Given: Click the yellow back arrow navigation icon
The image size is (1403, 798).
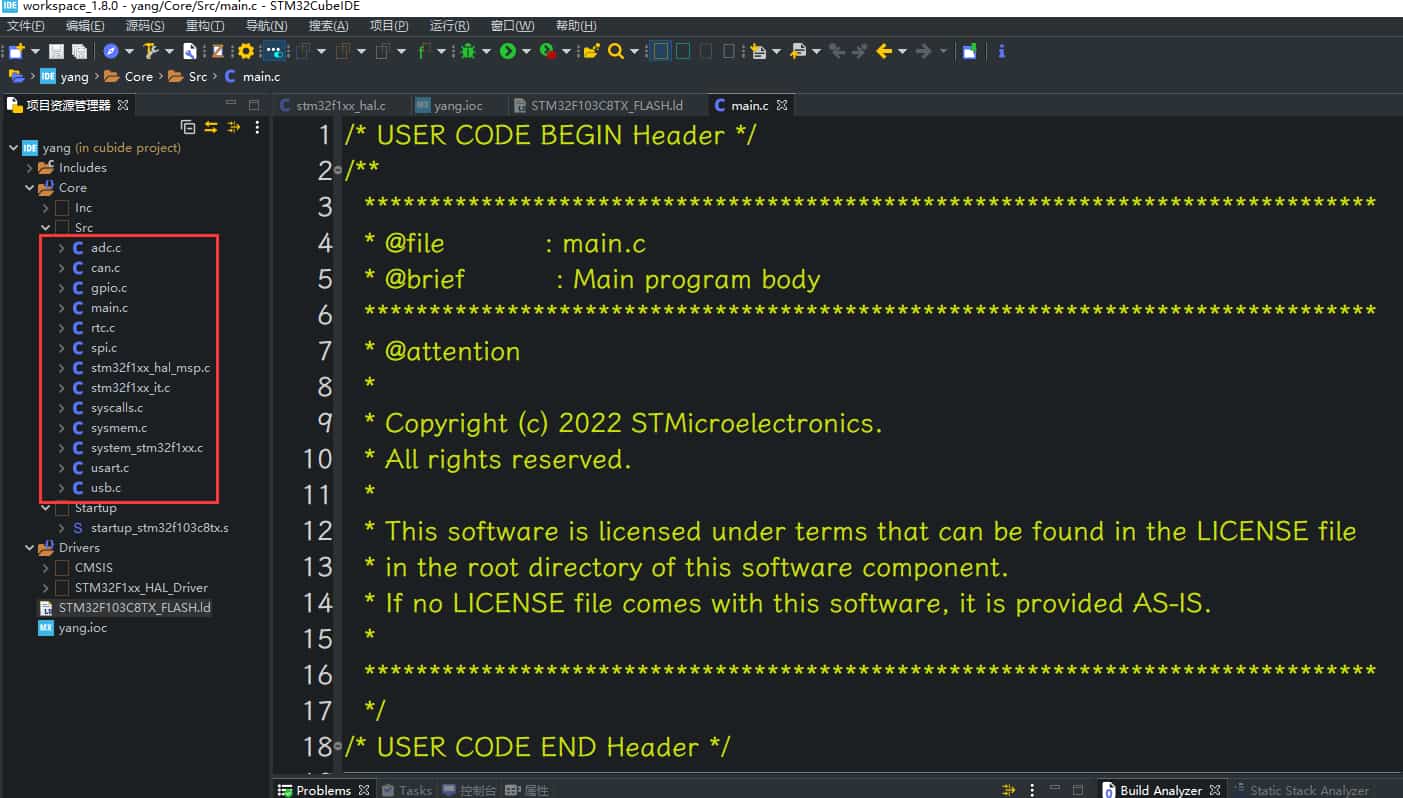Looking at the screenshot, I should tap(883, 51).
